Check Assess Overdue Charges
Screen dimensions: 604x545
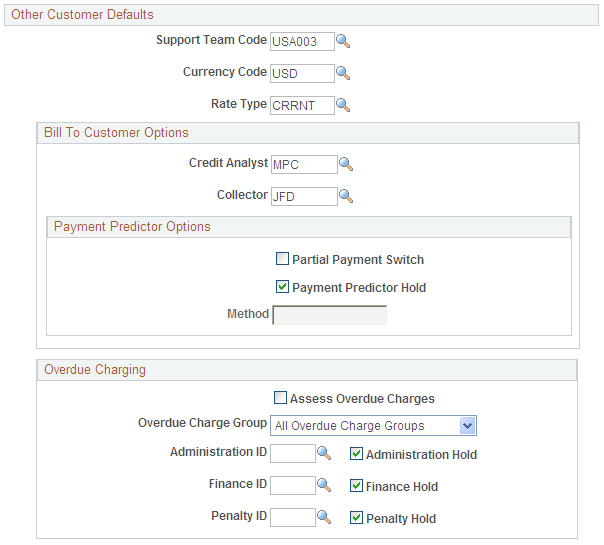click(280, 397)
